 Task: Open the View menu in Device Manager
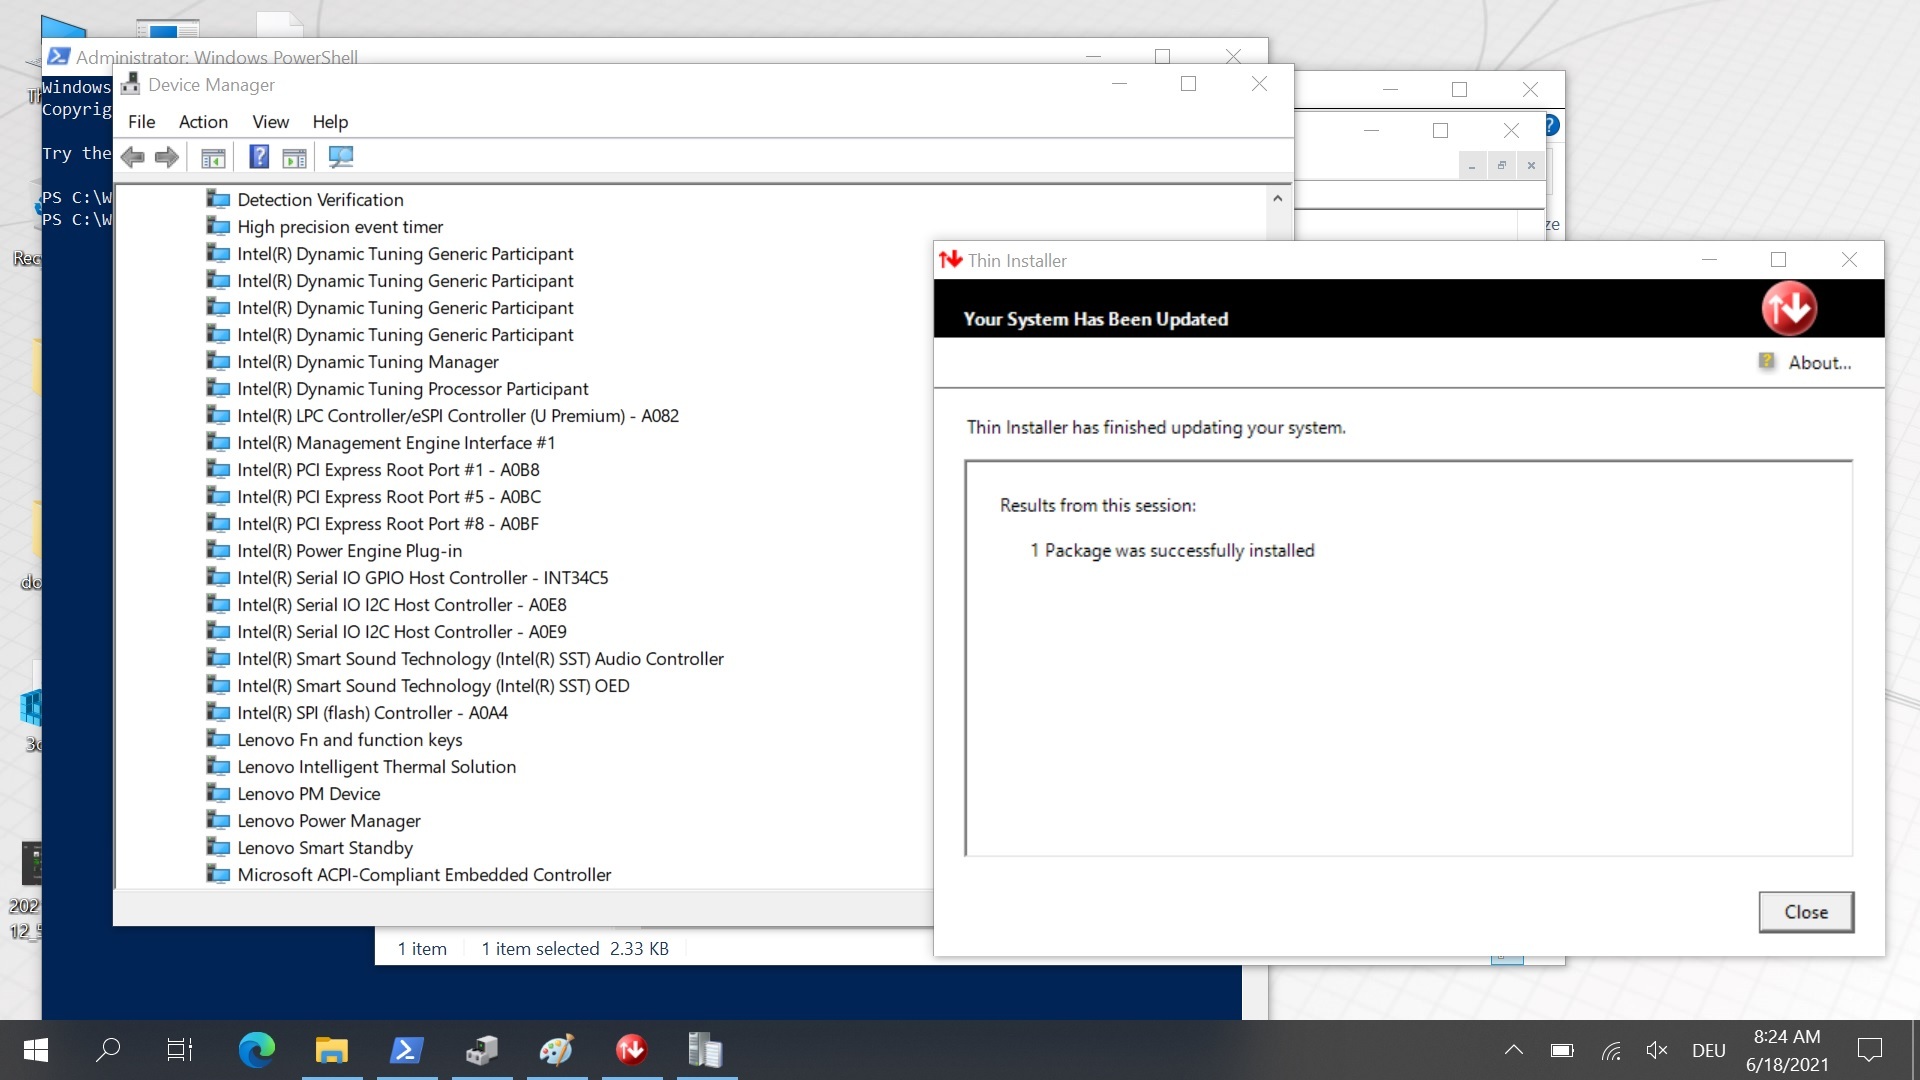tap(270, 121)
